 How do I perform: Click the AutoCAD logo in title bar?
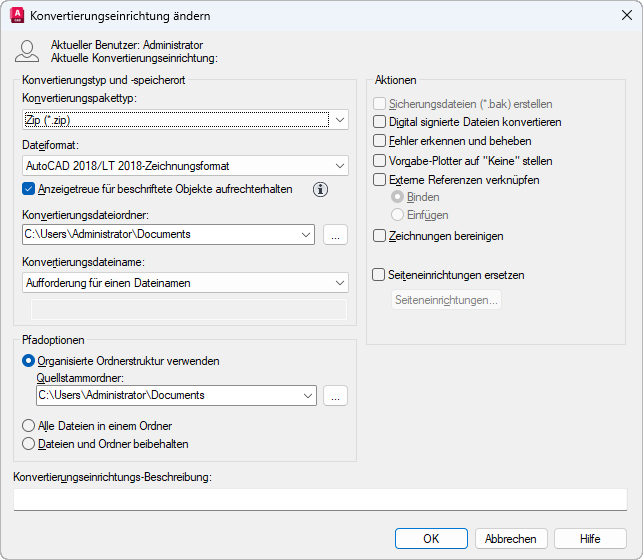17,16
